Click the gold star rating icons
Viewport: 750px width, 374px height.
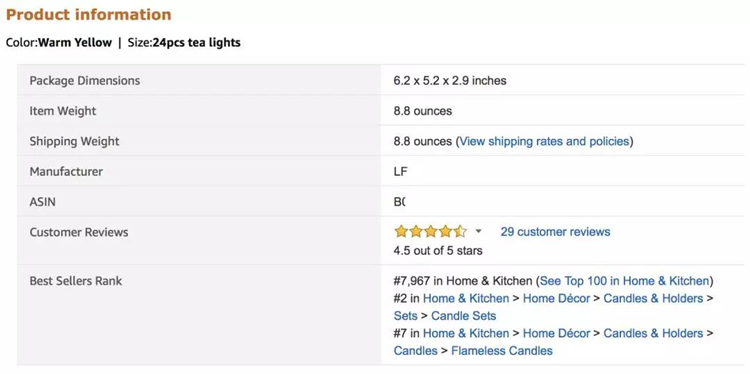[x=430, y=232]
